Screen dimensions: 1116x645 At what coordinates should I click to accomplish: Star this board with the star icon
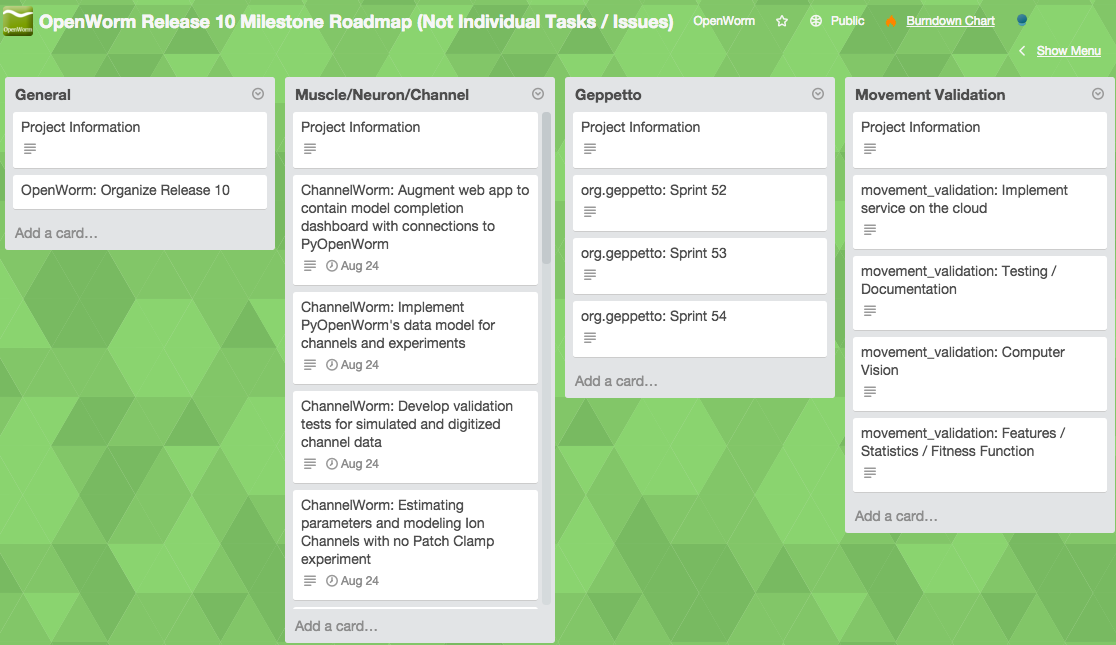[x=782, y=21]
